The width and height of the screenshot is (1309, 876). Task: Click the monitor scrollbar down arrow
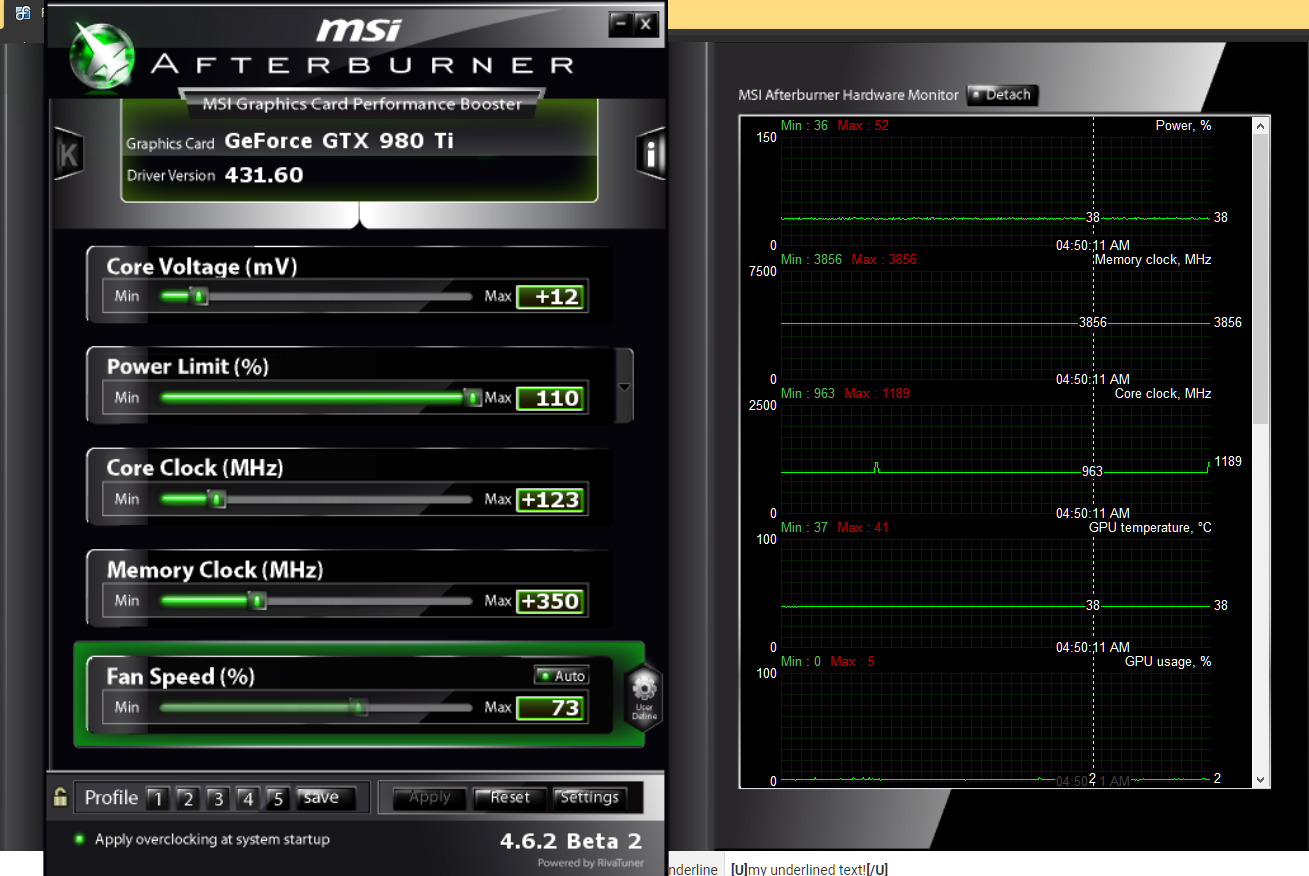1260,779
